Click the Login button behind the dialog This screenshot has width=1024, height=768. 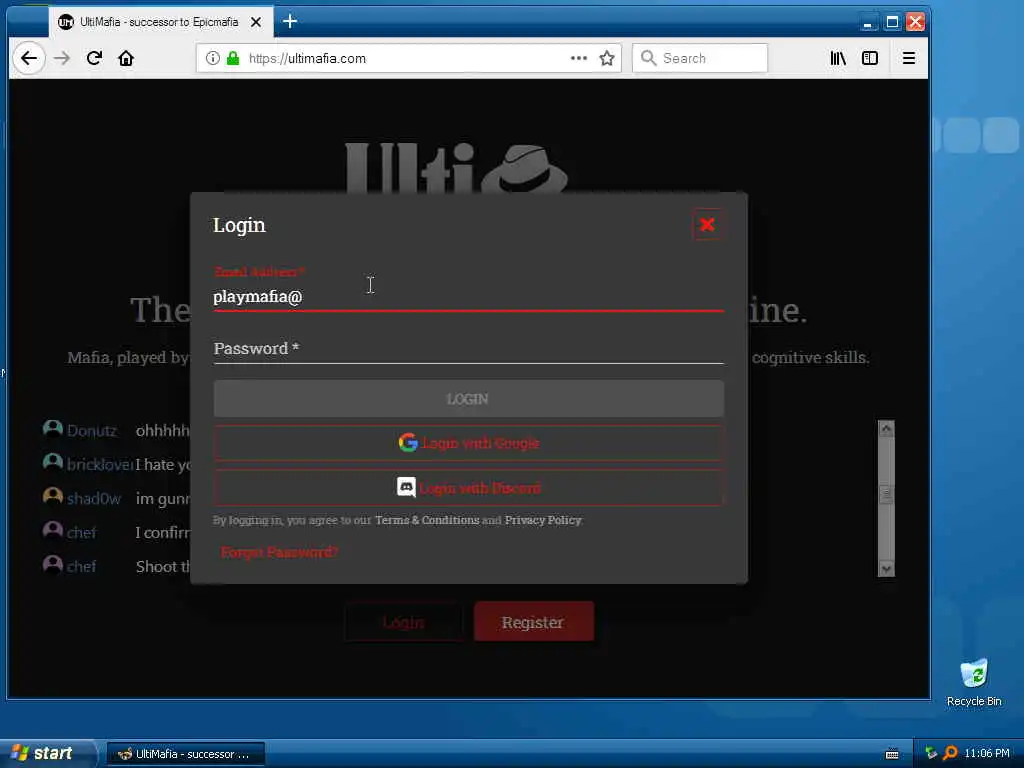404,622
